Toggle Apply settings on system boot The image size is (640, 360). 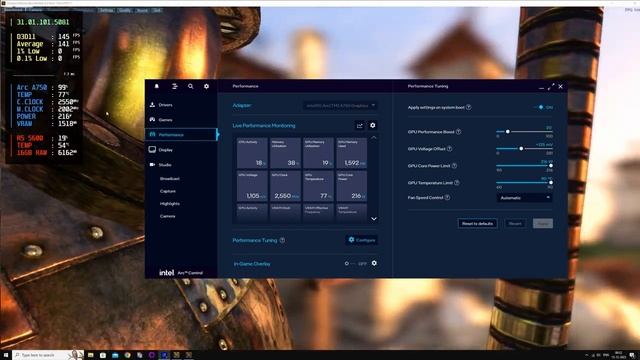point(540,107)
